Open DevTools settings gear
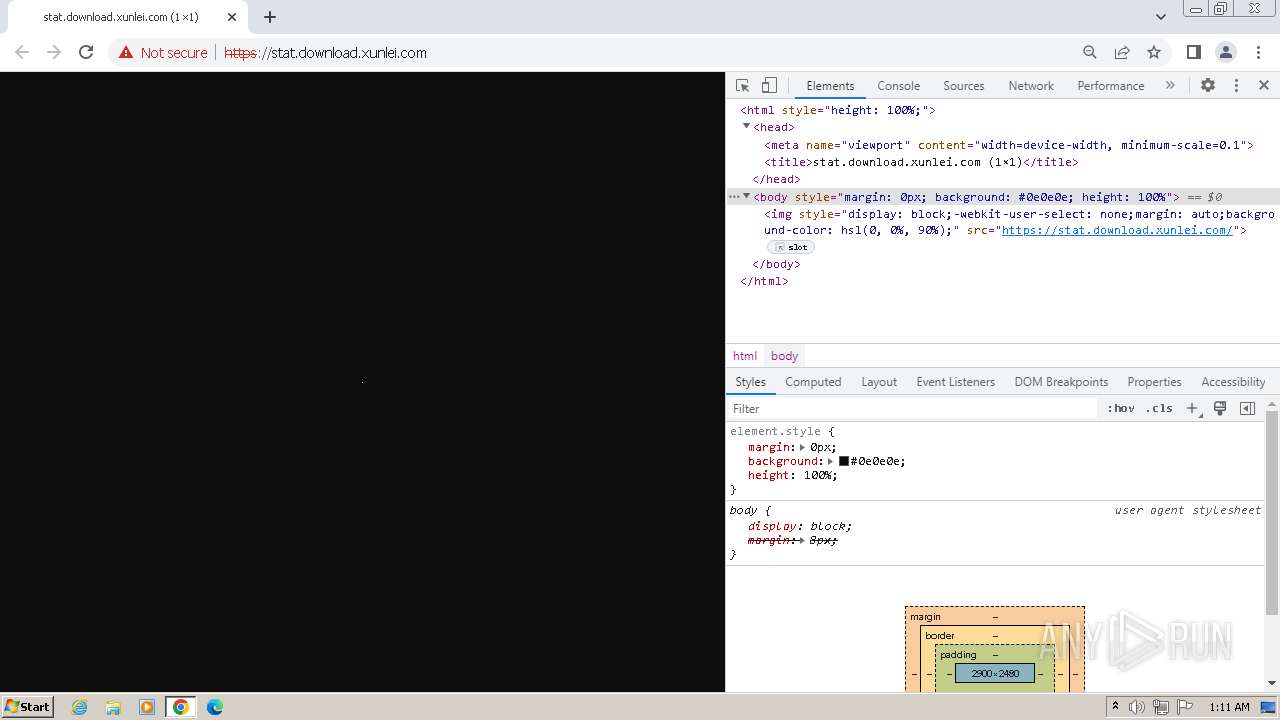 (x=1208, y=86)
